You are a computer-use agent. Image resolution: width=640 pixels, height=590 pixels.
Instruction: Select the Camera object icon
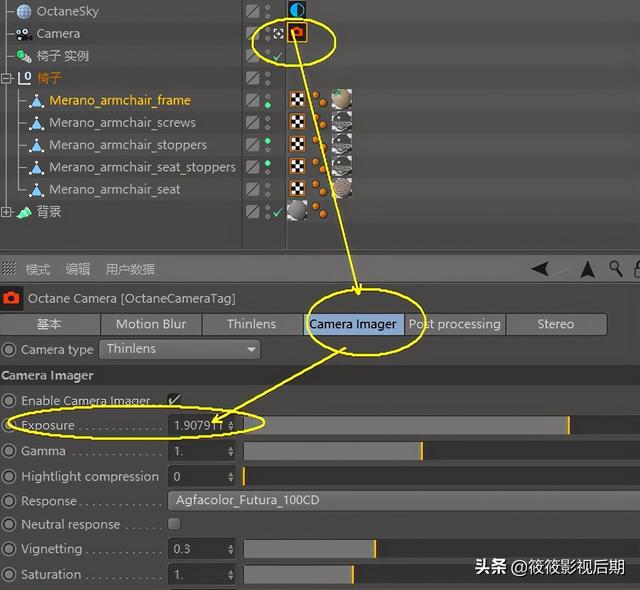click(x=24, y=34)
